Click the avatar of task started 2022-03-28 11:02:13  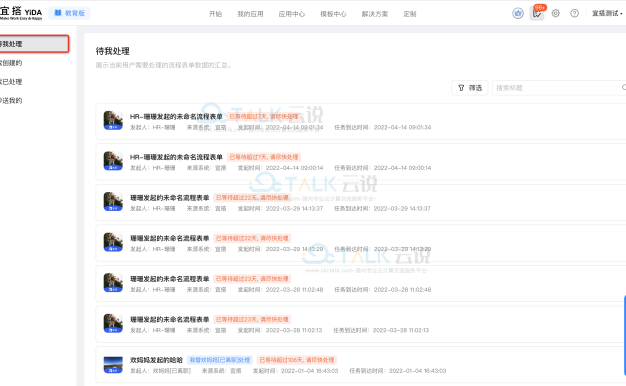tap(113, 323)
